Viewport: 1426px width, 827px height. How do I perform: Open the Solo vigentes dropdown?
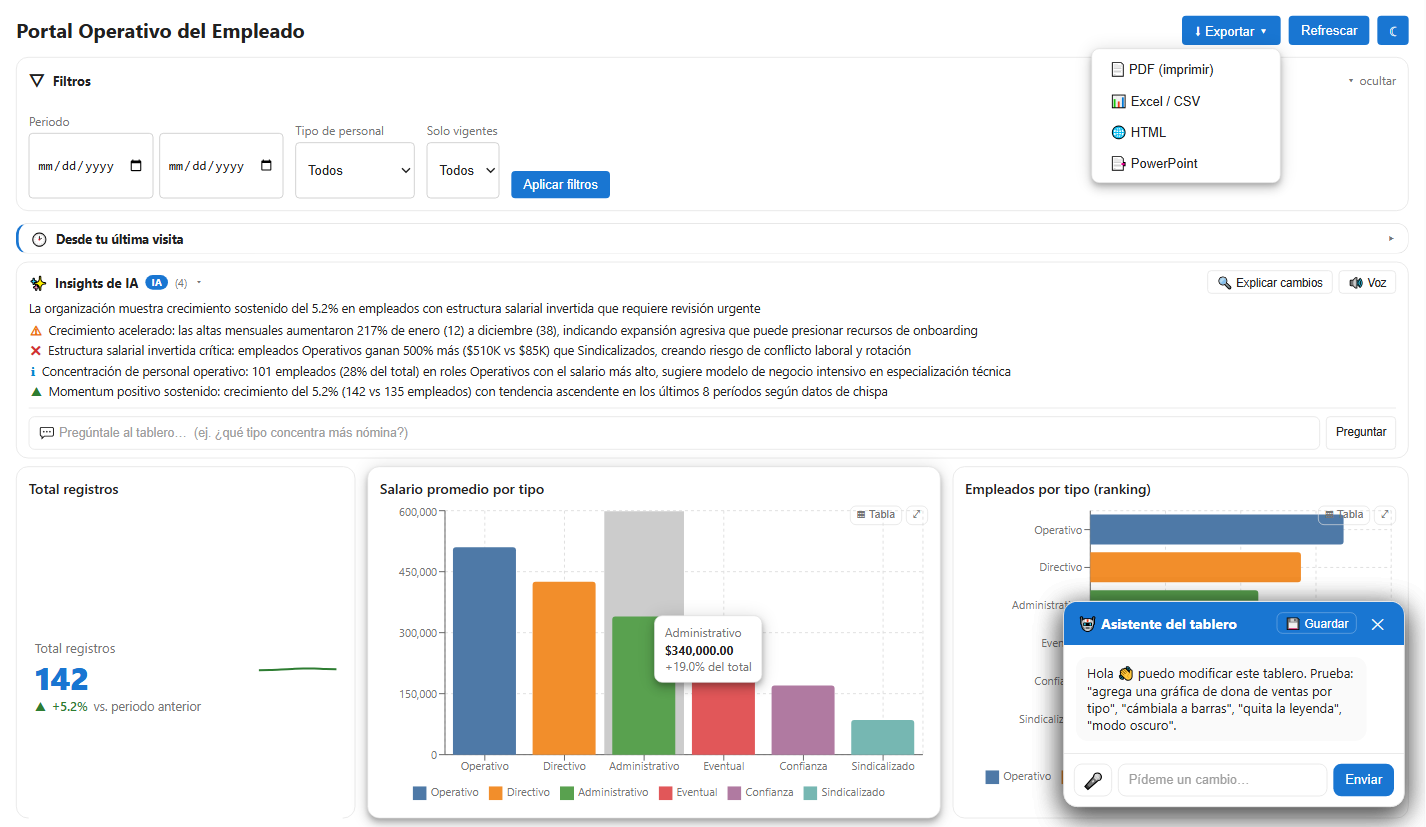[x=463, y=170]
